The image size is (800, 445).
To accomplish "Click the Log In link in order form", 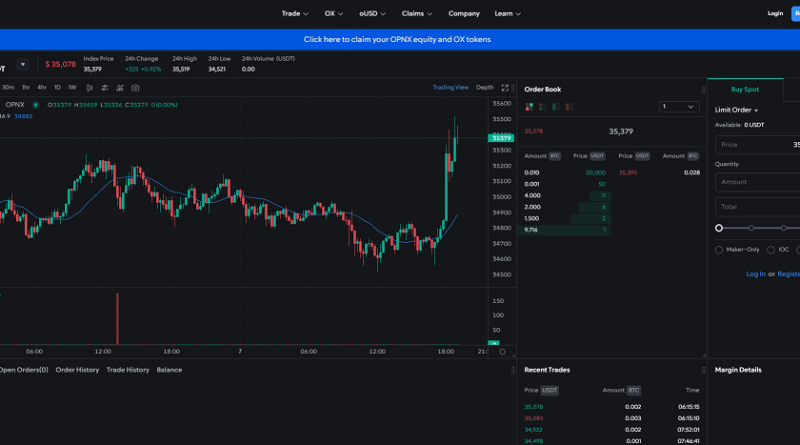I will point(756,274).
